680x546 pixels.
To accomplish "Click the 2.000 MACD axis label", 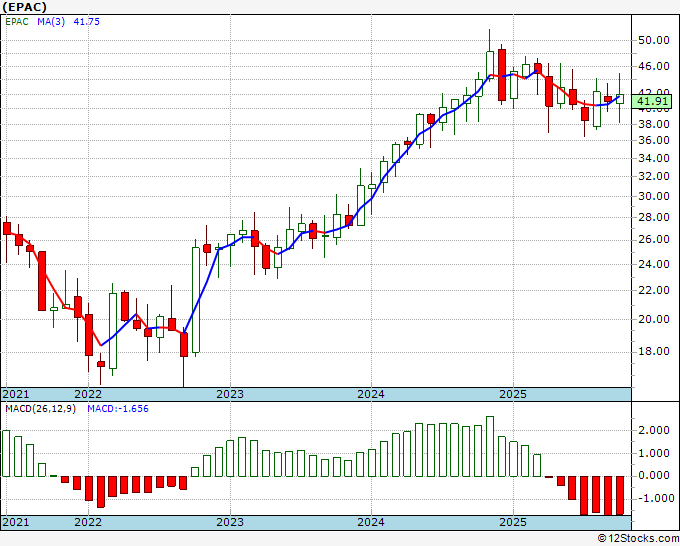I will (656, 431).
